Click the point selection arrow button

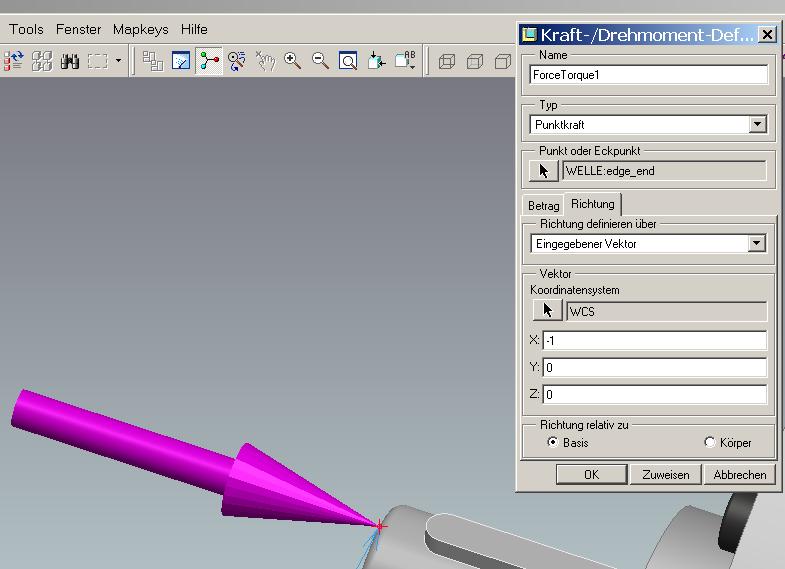544,171
